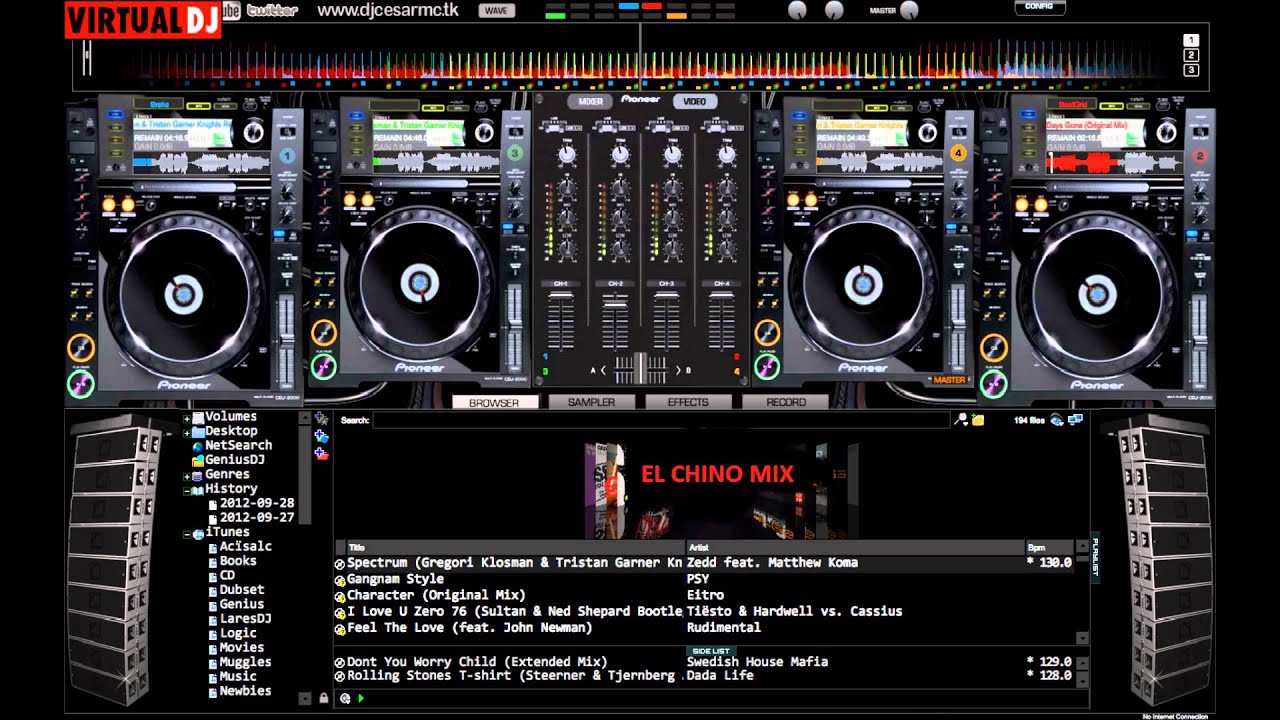Toggle the MASTER indicator on deck 4

click(947, 380)
